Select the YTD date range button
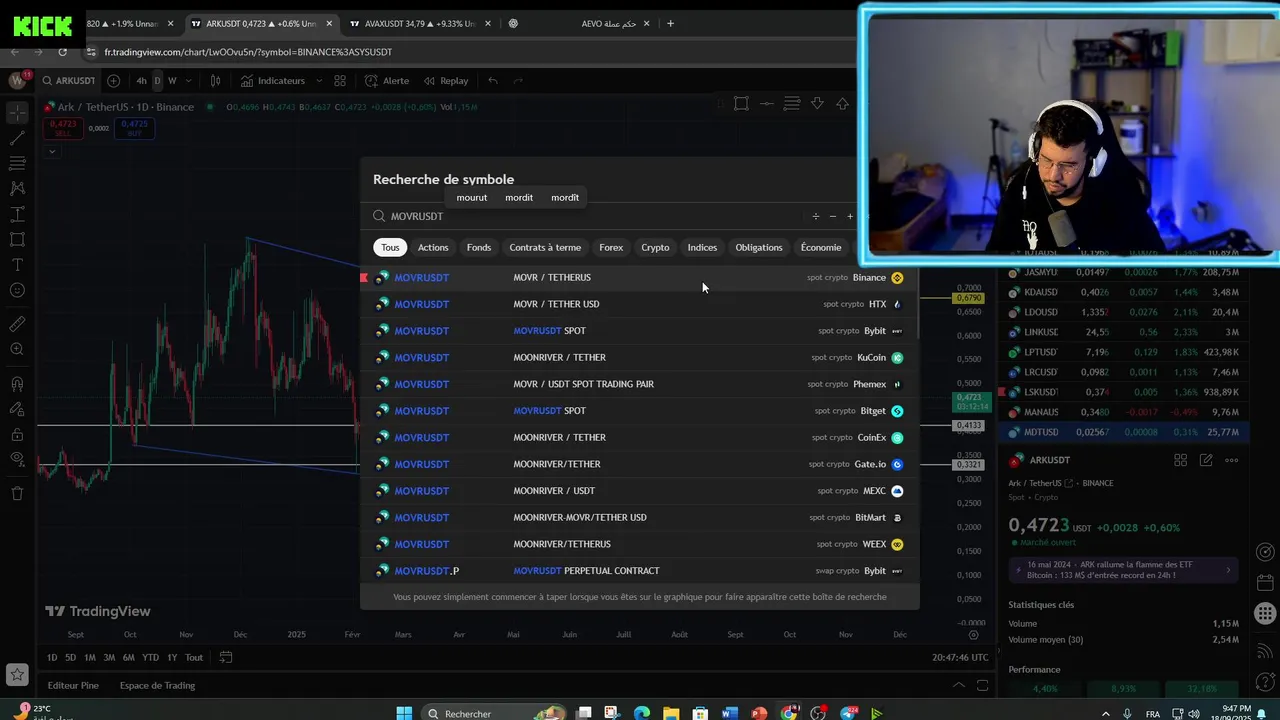1280x720 pixels. (150, 657)
